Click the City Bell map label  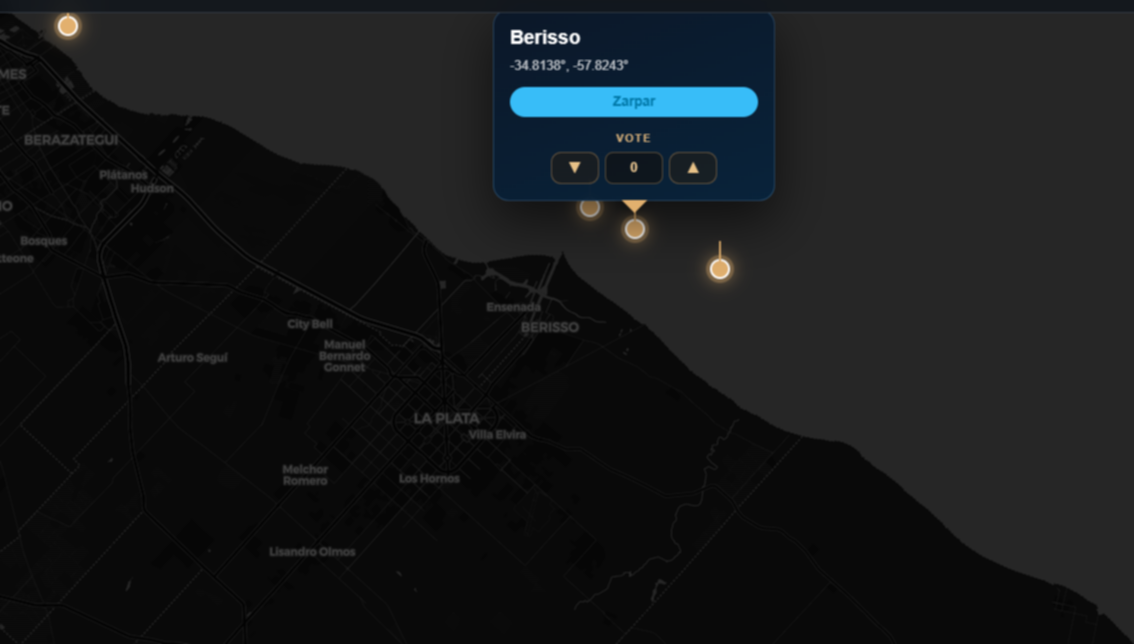pyautogui.click(x=310, y=324)
